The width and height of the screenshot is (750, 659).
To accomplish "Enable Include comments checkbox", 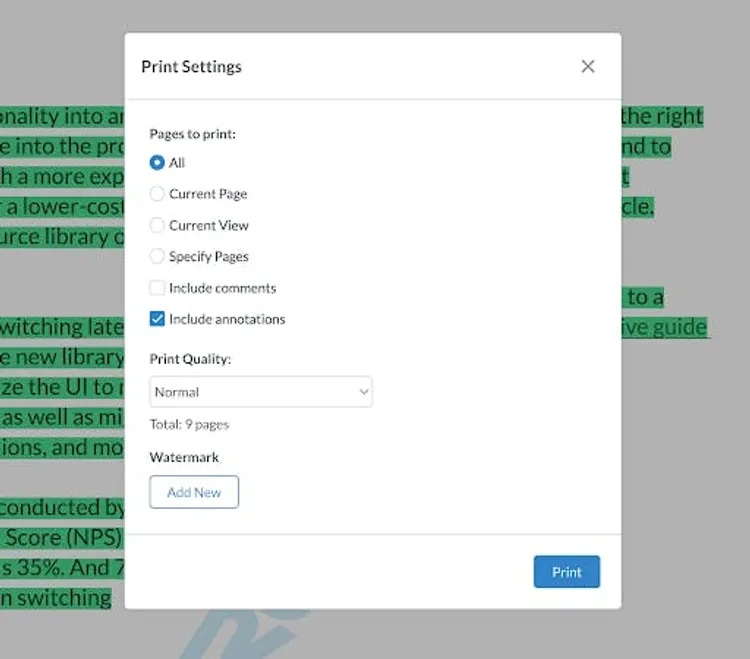I will pos(157,288).
